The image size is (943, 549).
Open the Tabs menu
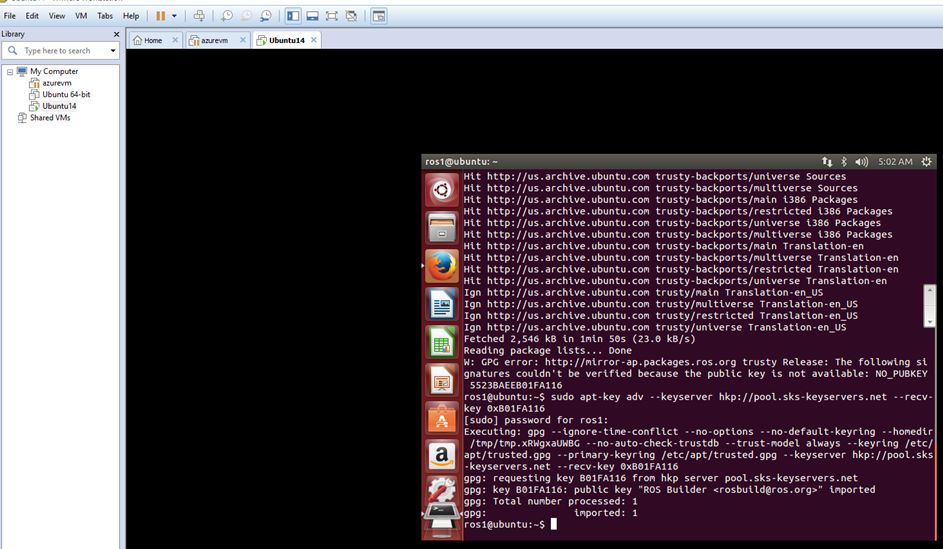coord(105,16)
